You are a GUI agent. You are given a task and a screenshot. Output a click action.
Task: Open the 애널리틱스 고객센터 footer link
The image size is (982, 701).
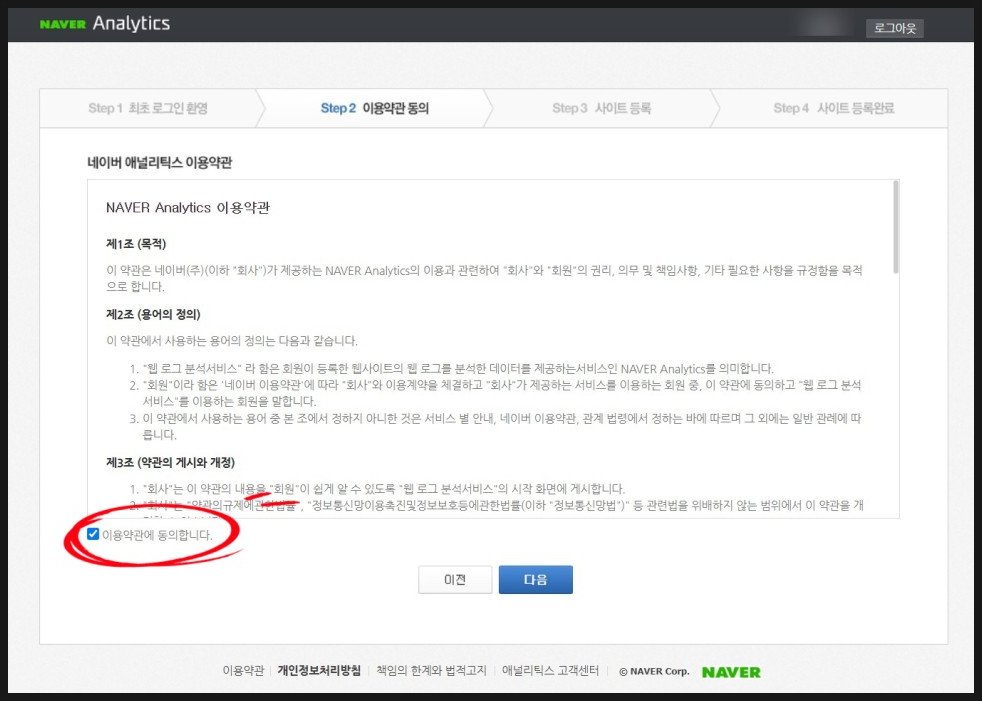550,671
